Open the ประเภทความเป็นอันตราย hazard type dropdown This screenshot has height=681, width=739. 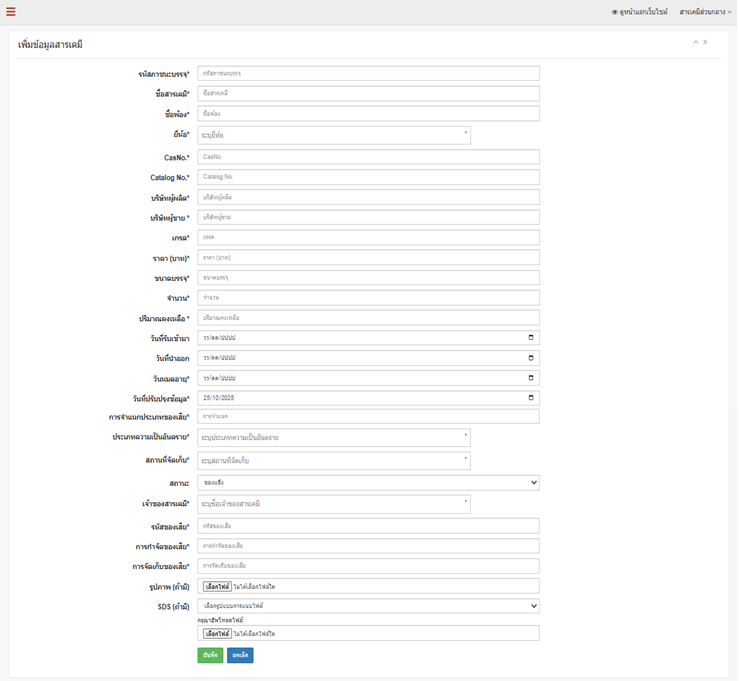click(x=334, y=437)
